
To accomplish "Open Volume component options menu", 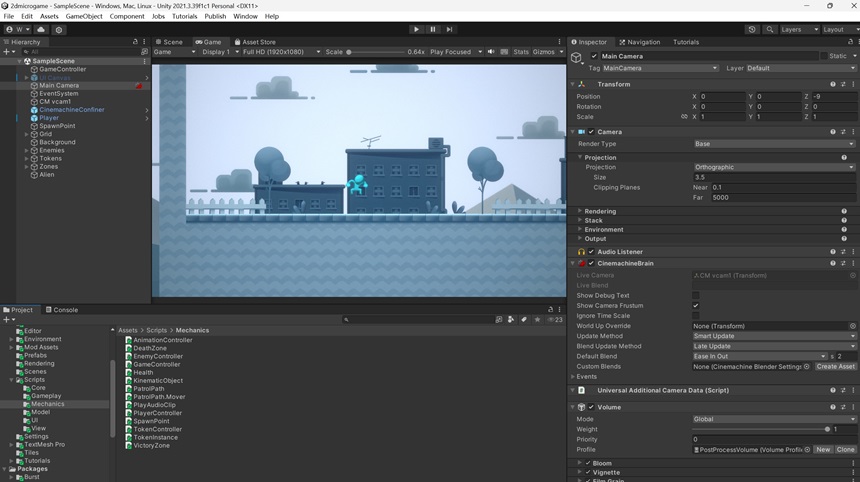I will [x=853, y=407].
